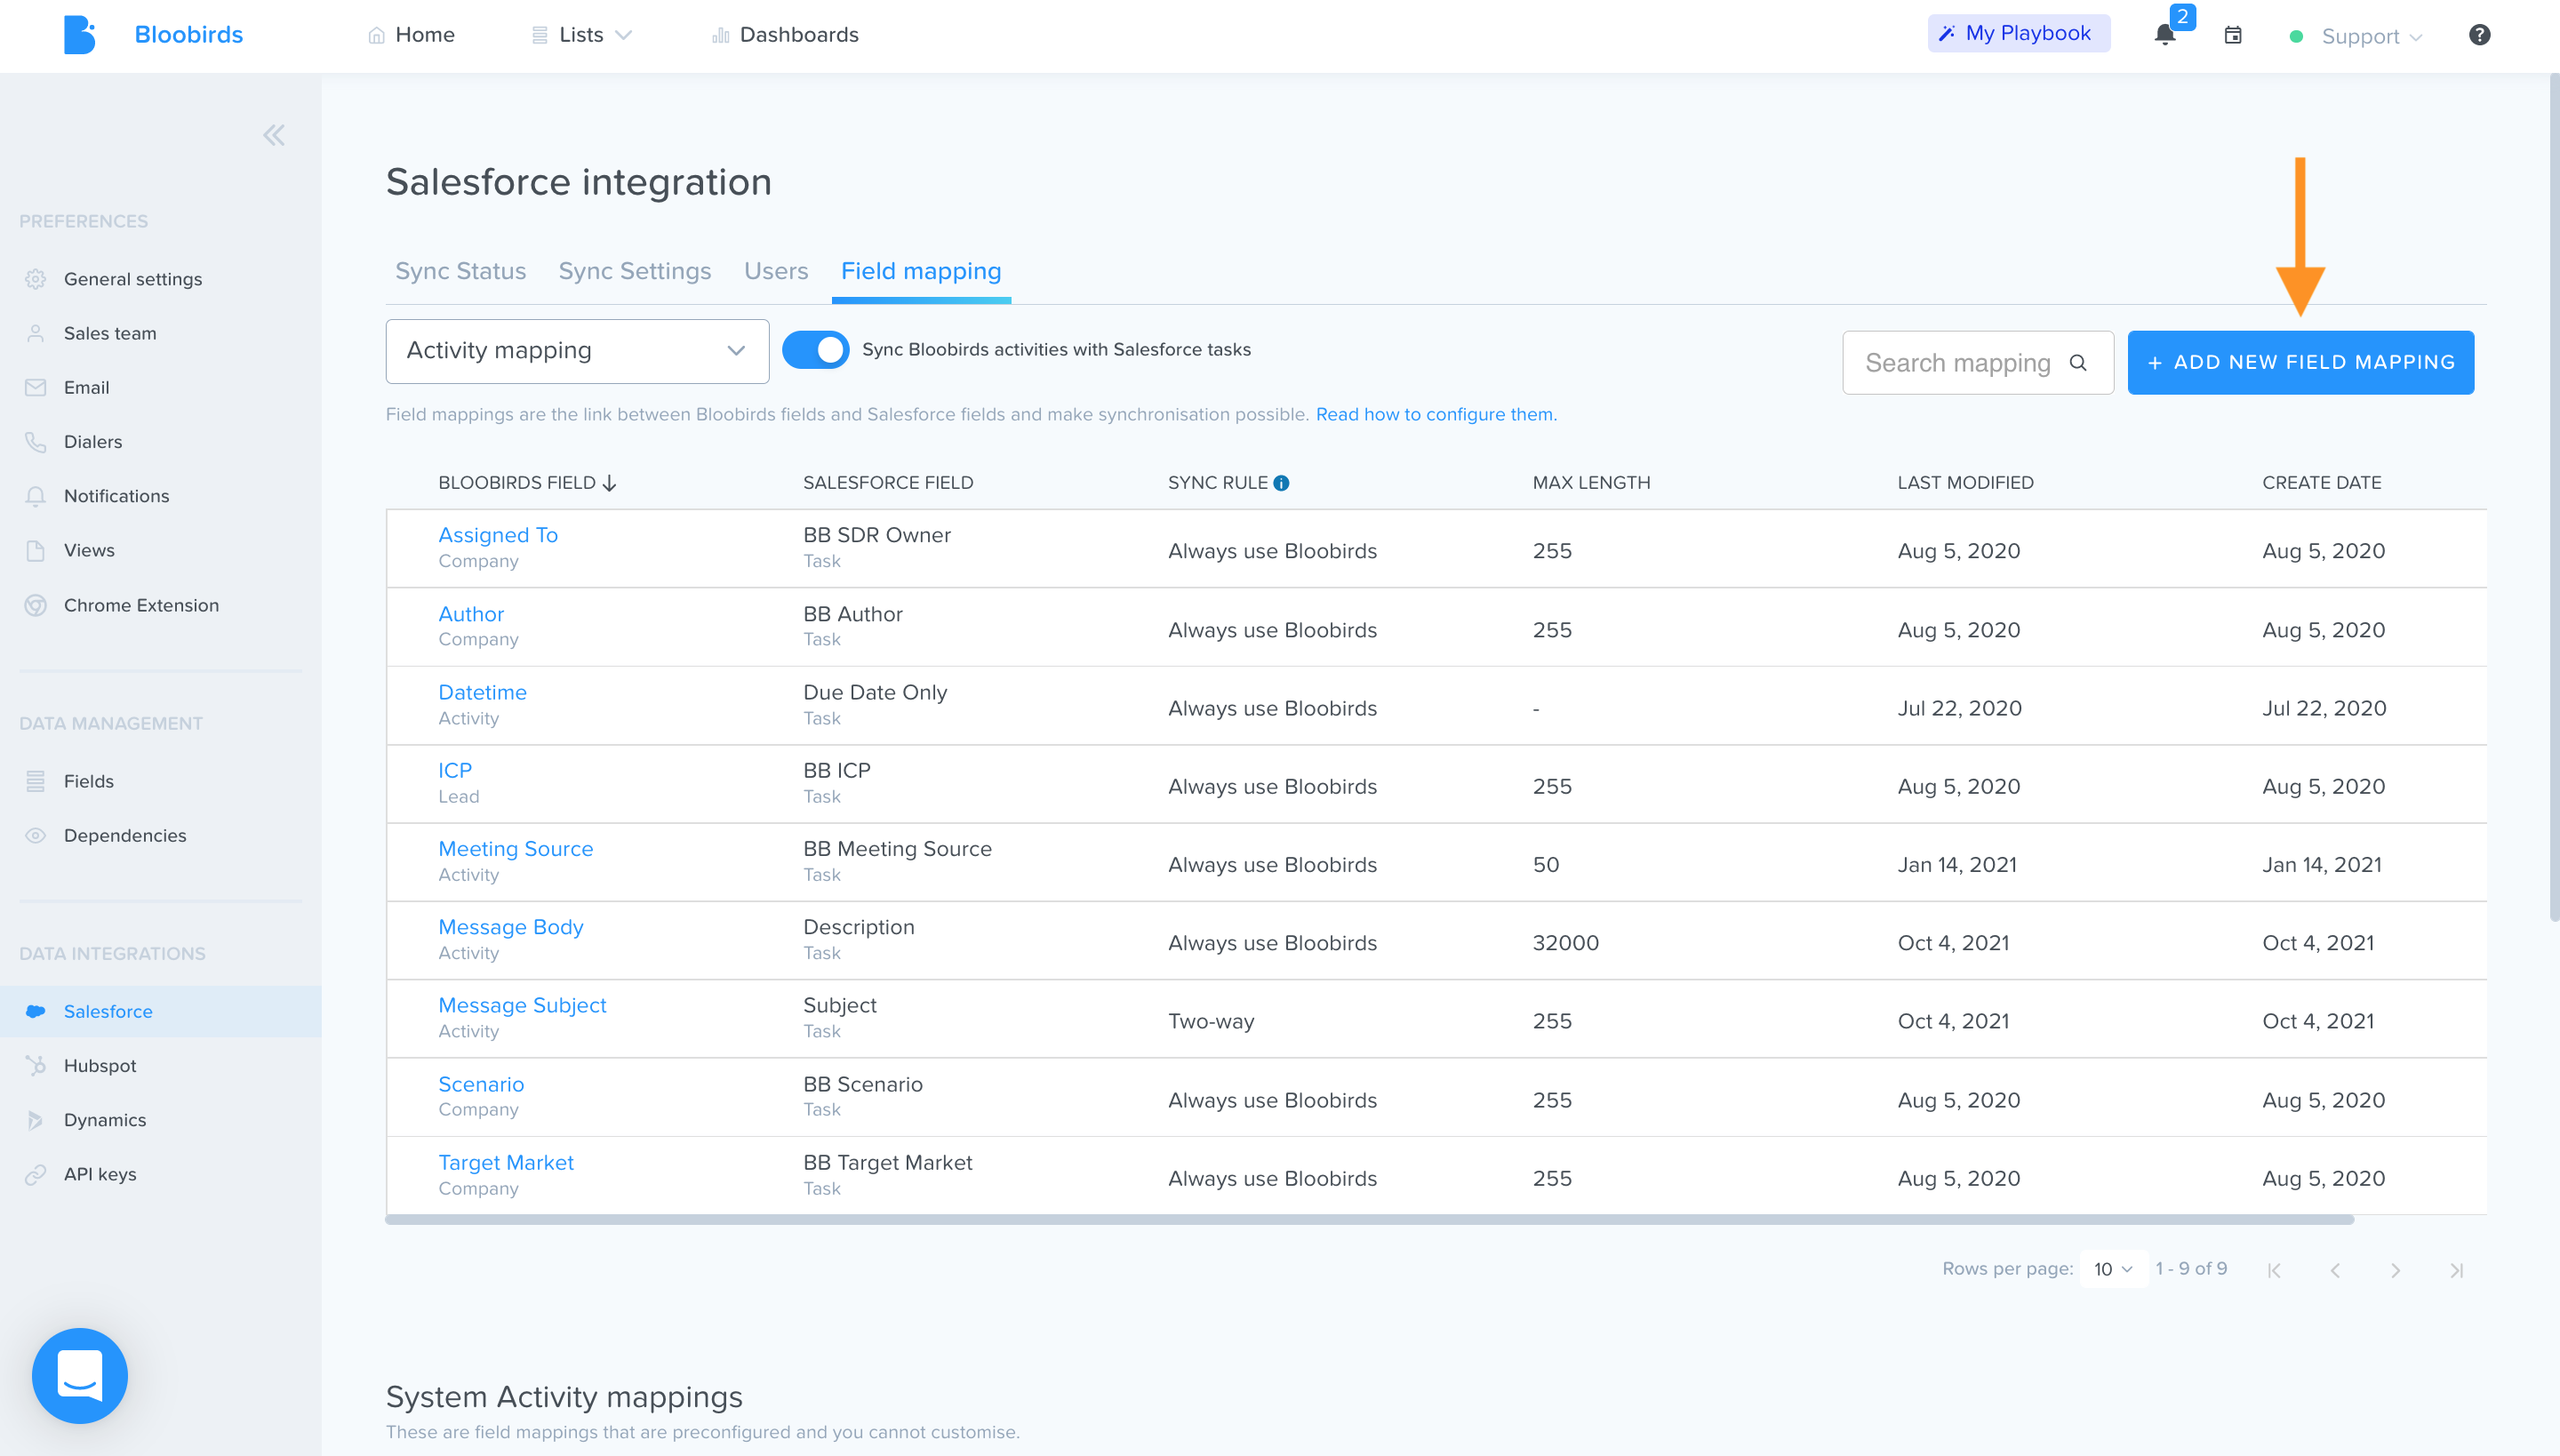Viewport: 2560px width, 1456px height.
Task: Click the Views document icon
Action: point(36,550)
